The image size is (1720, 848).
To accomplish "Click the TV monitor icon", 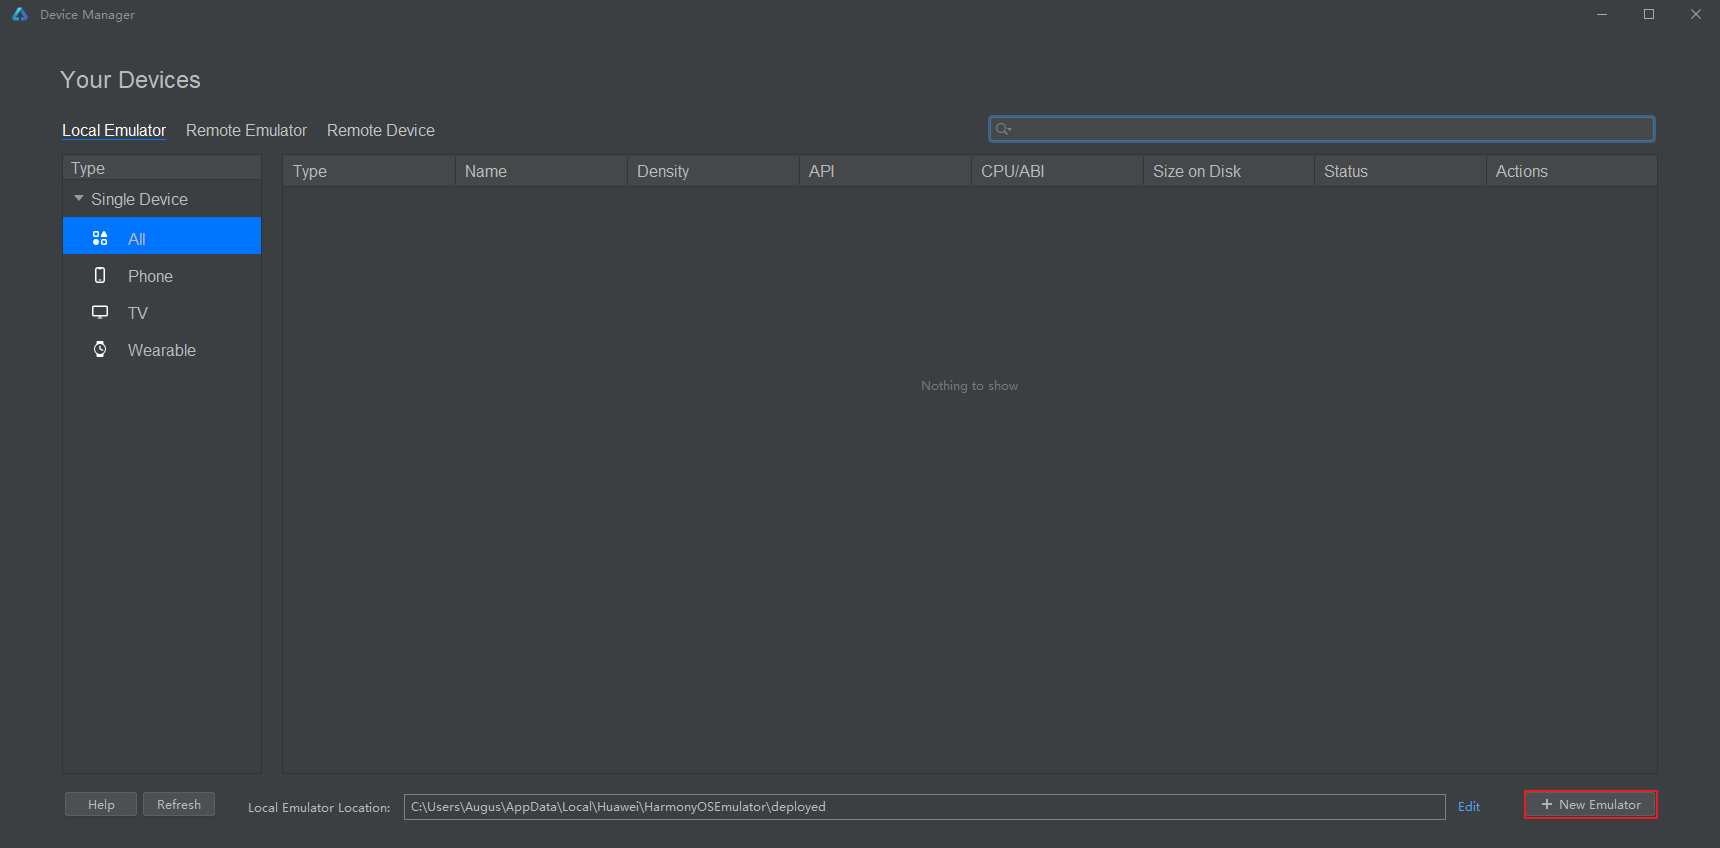I will pos(100,312).
